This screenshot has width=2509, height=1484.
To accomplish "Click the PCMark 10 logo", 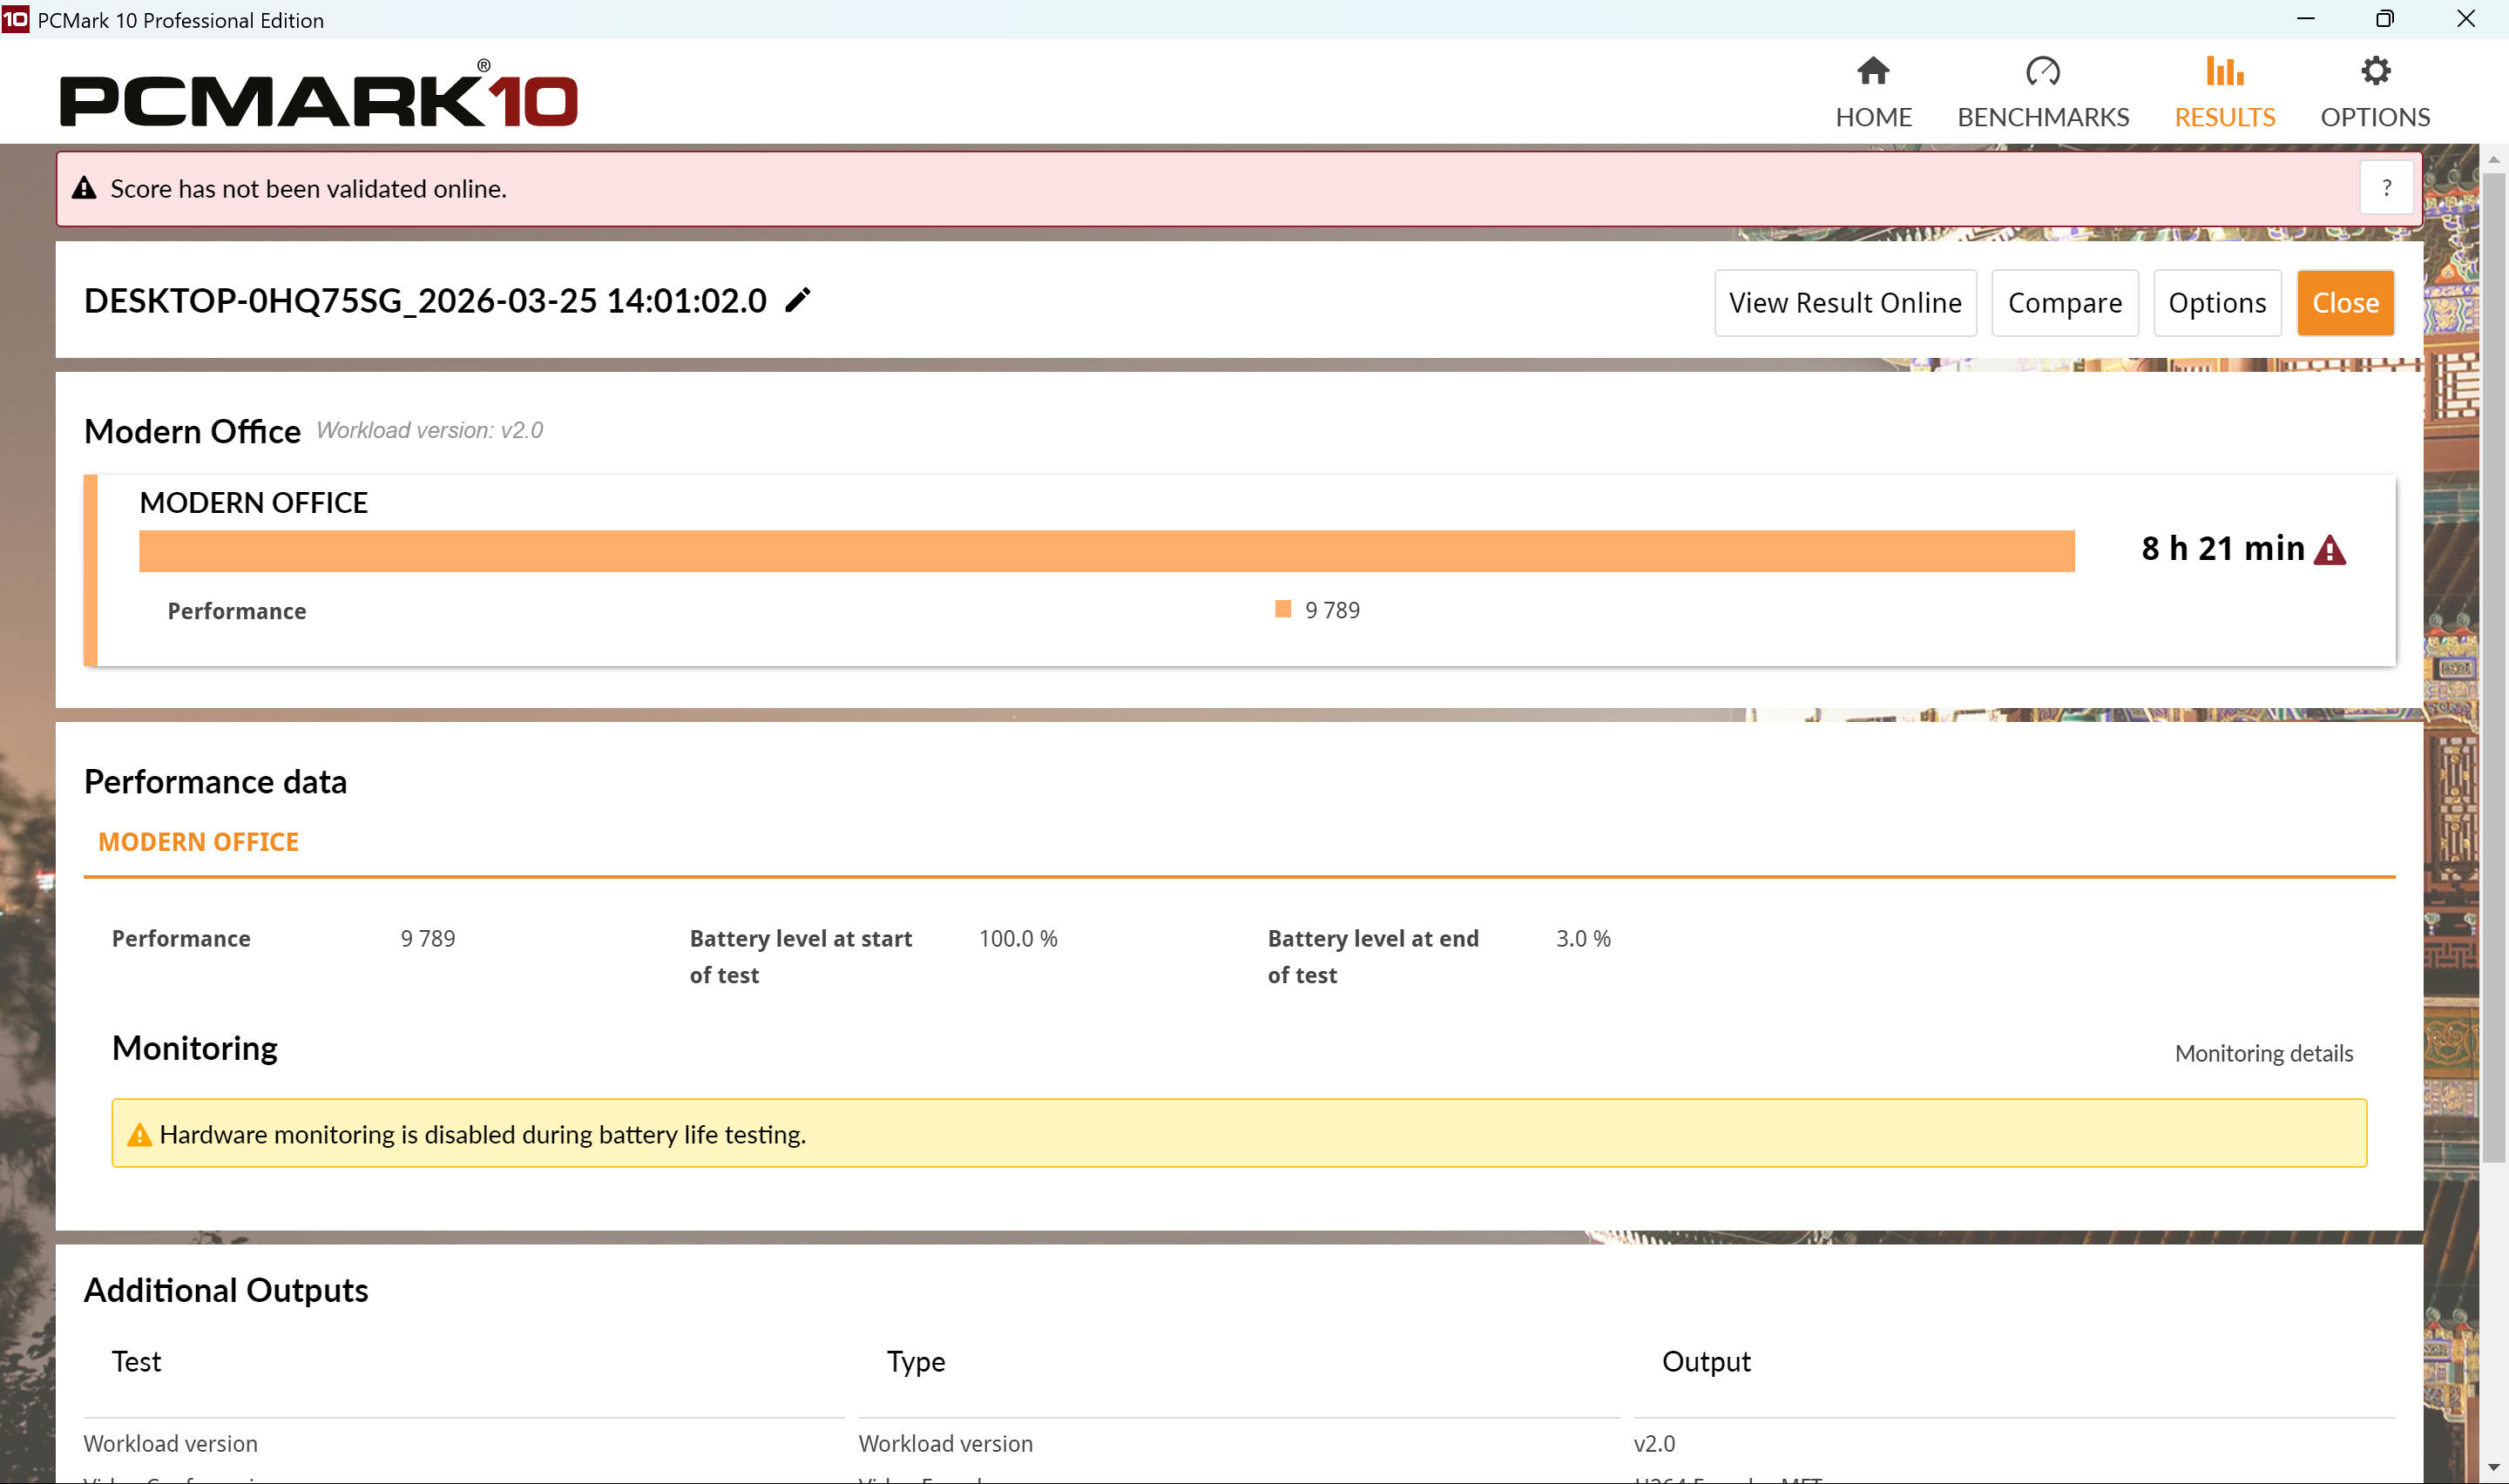I will point(318,96).
